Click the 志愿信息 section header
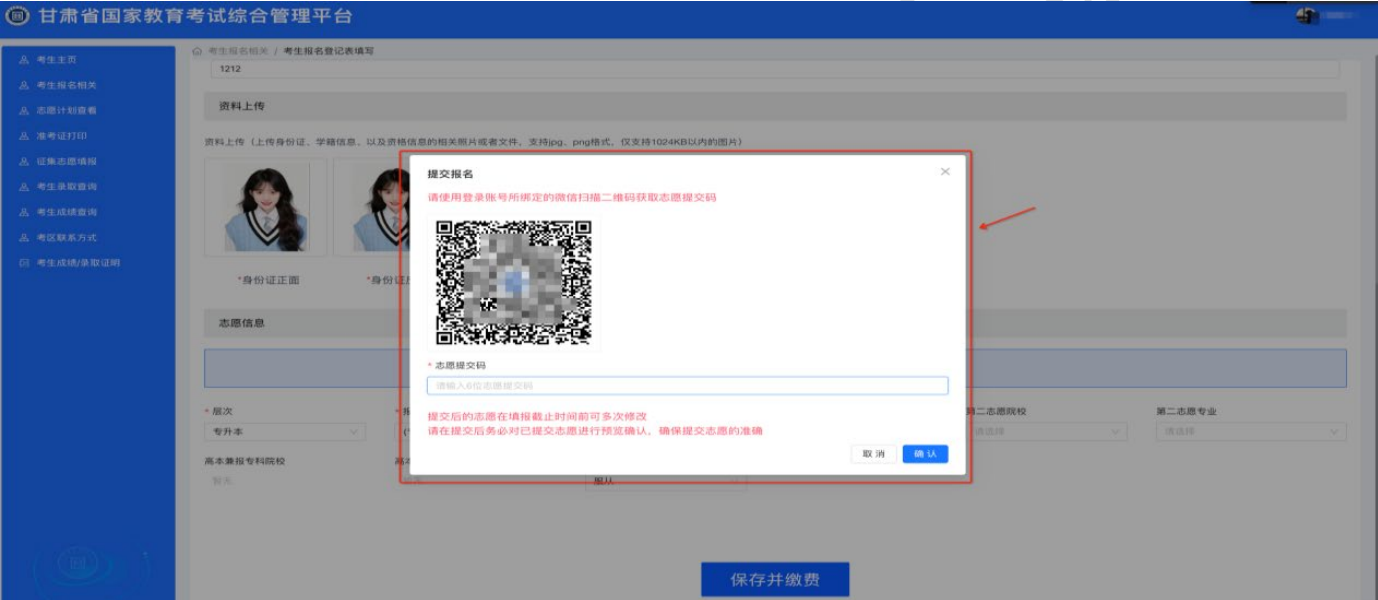This screenshot has height=600, width=1378. click(775, 323)
